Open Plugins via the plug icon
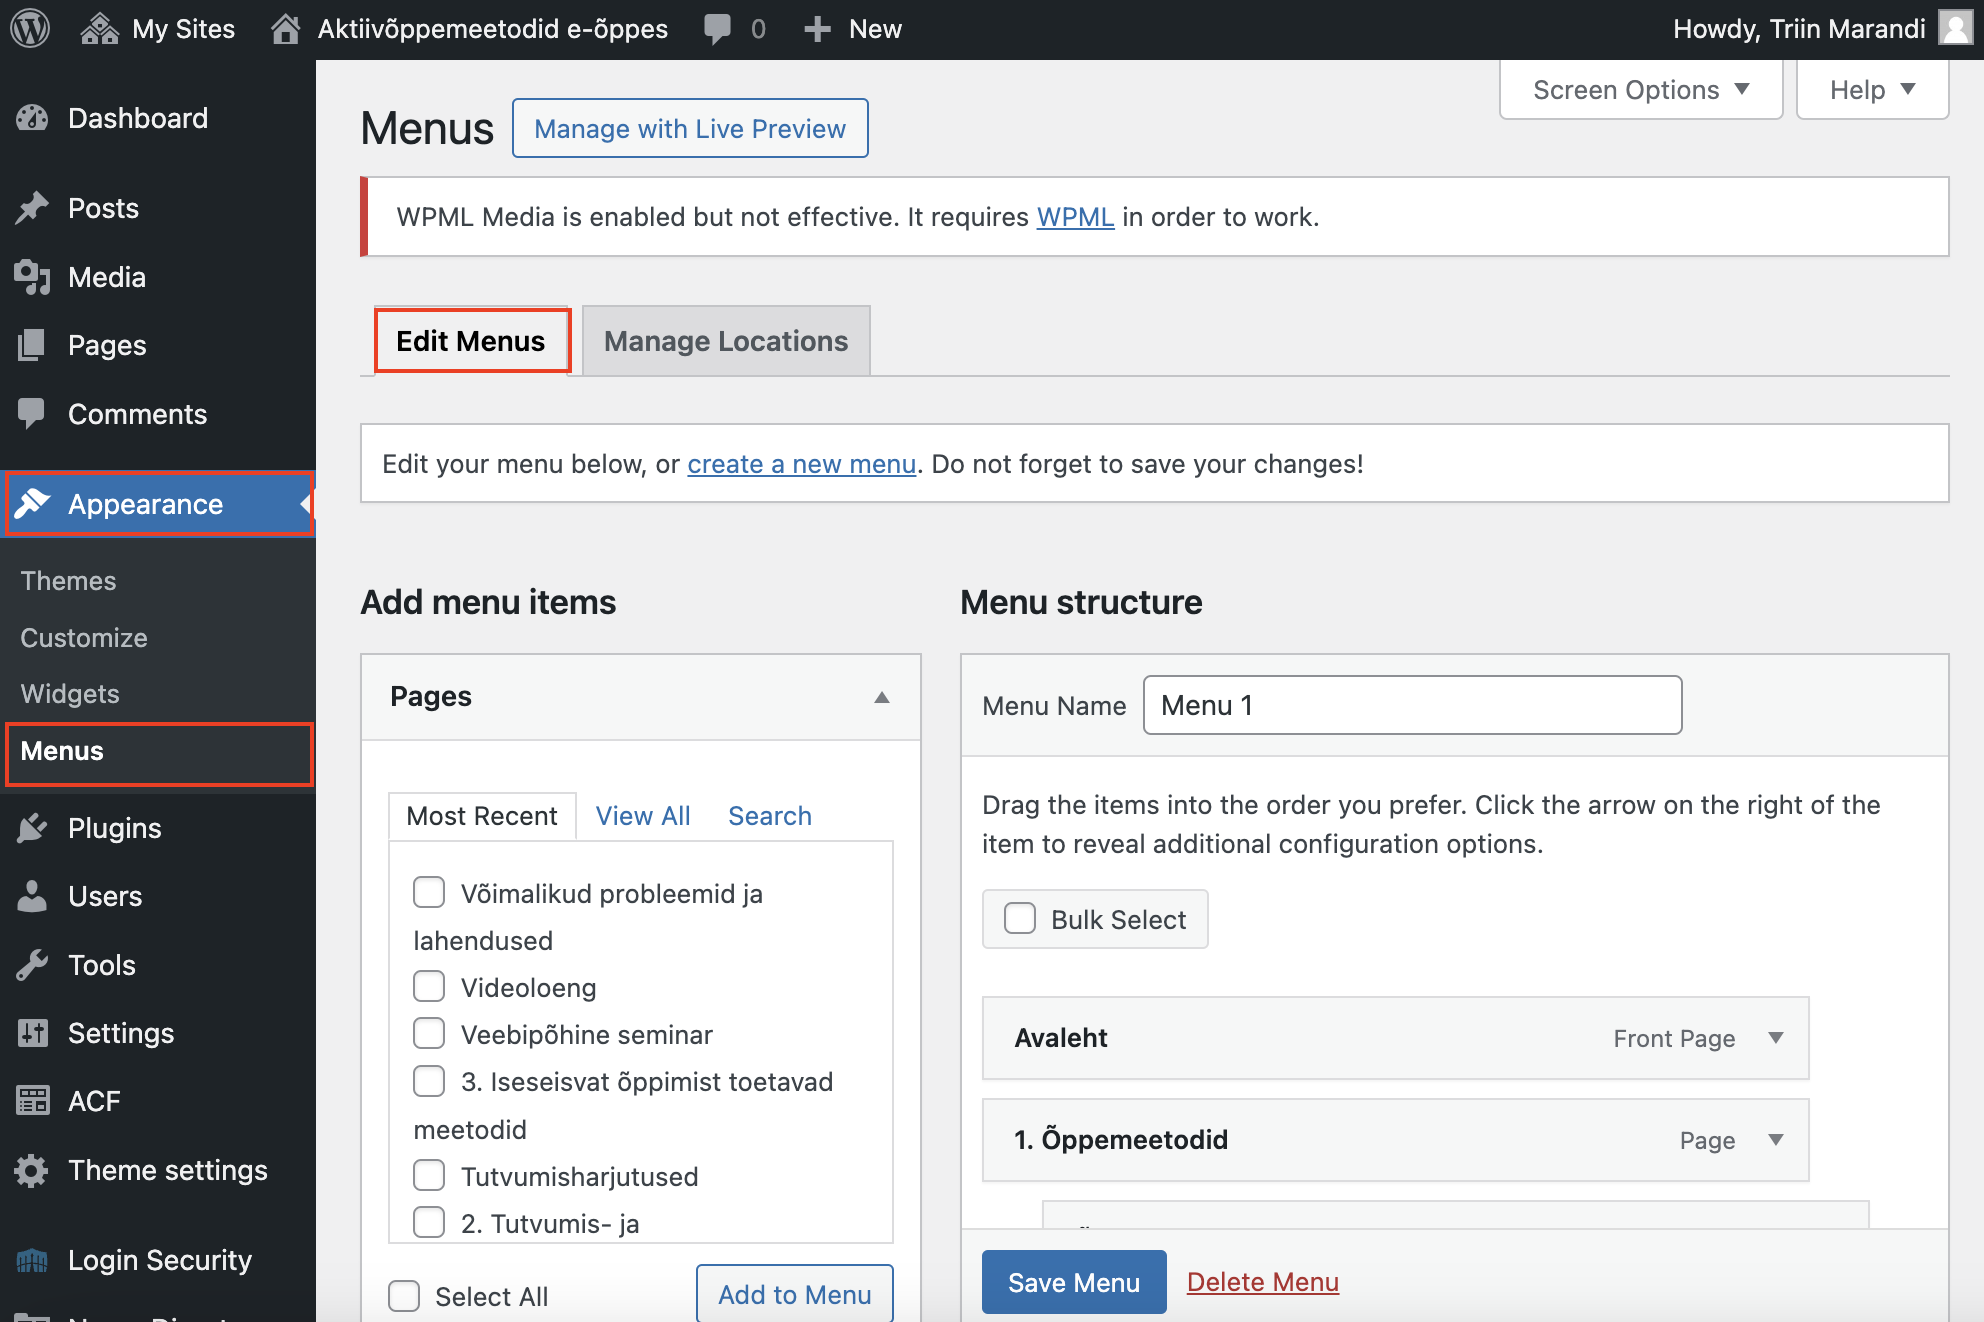Image resolution: width=1984 pixels, height=1322 pixels. coord(33,828)
